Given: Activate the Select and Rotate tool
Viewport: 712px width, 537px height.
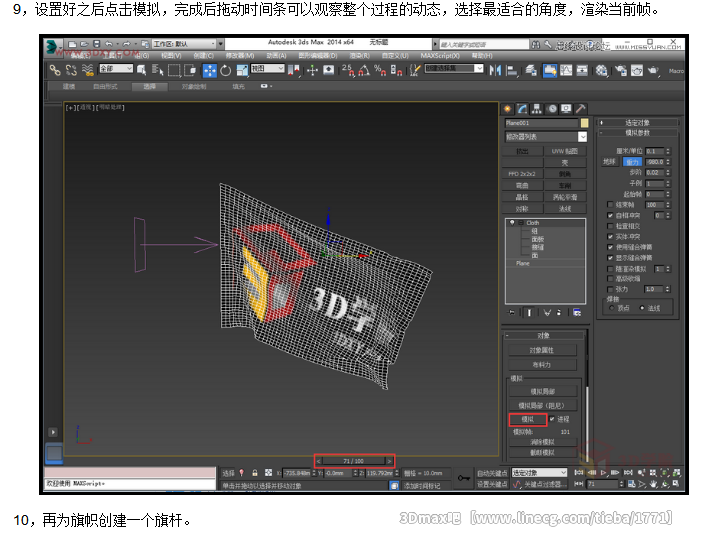Looking at the screenshot, I should pyautogui.click(x=226, y=70).
